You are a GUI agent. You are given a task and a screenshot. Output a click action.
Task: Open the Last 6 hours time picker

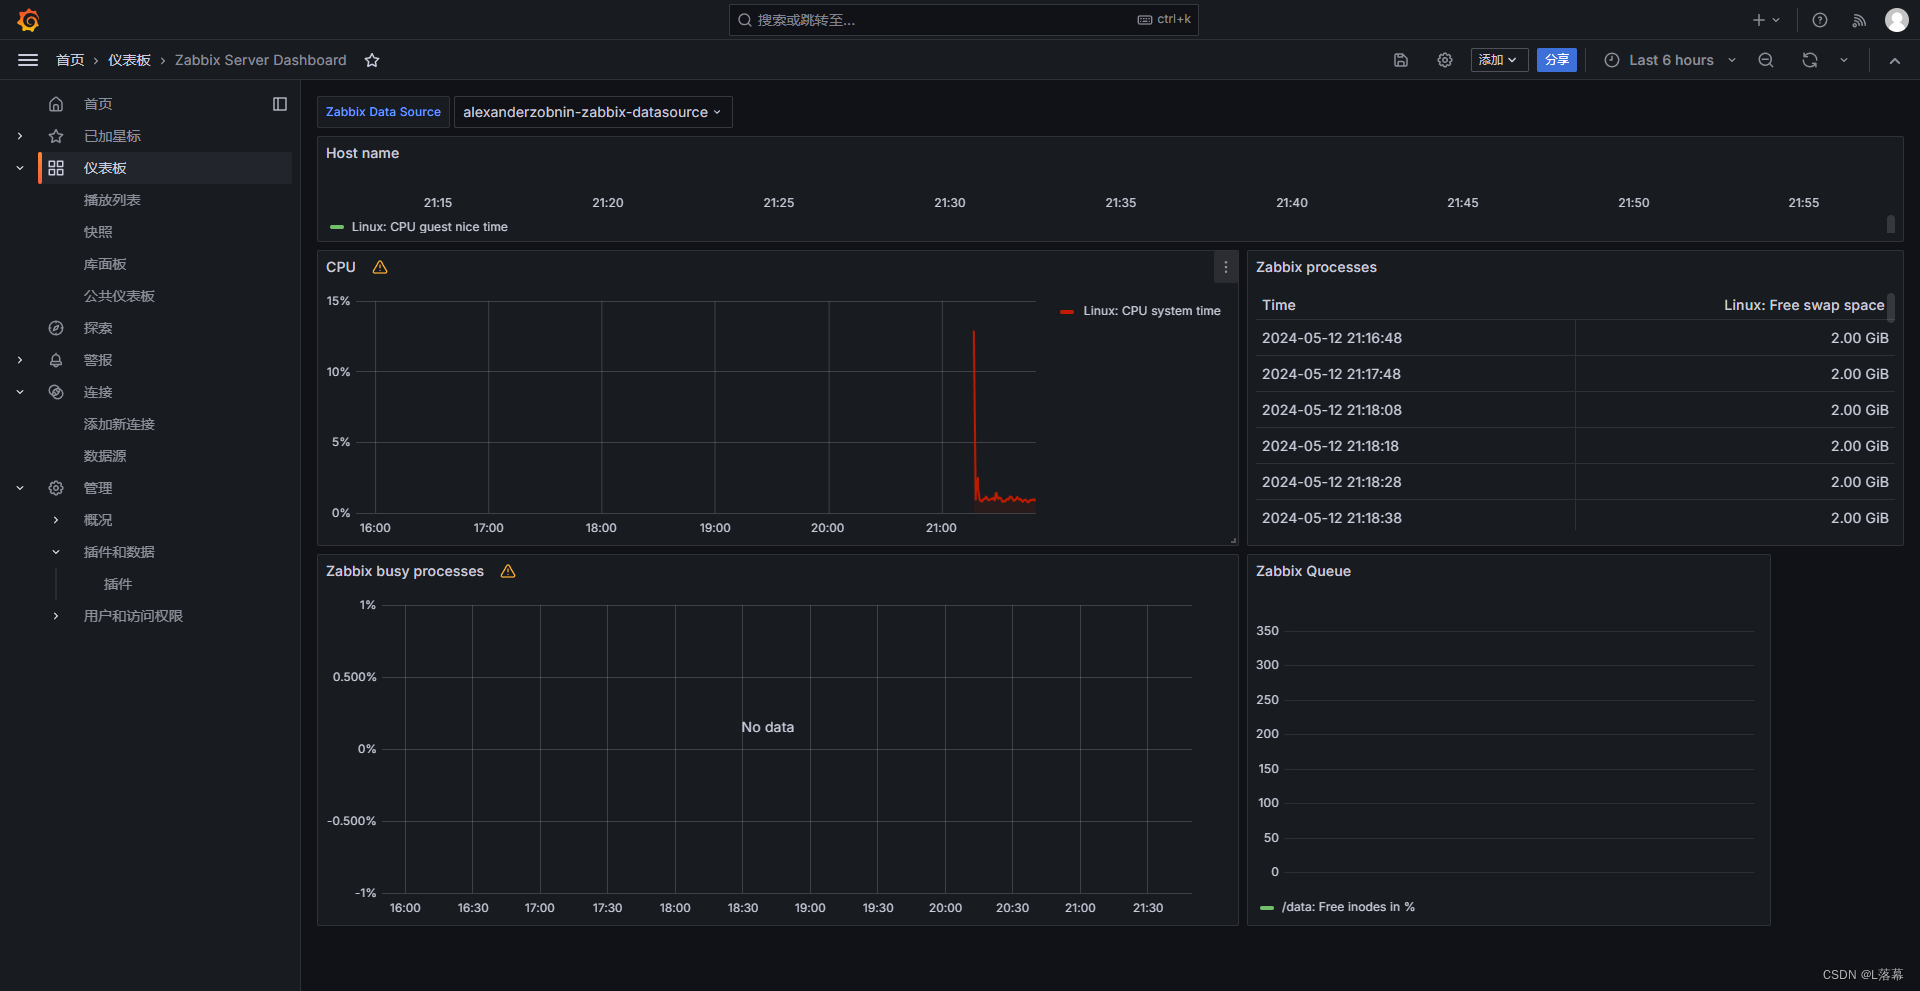[1670, 60]
